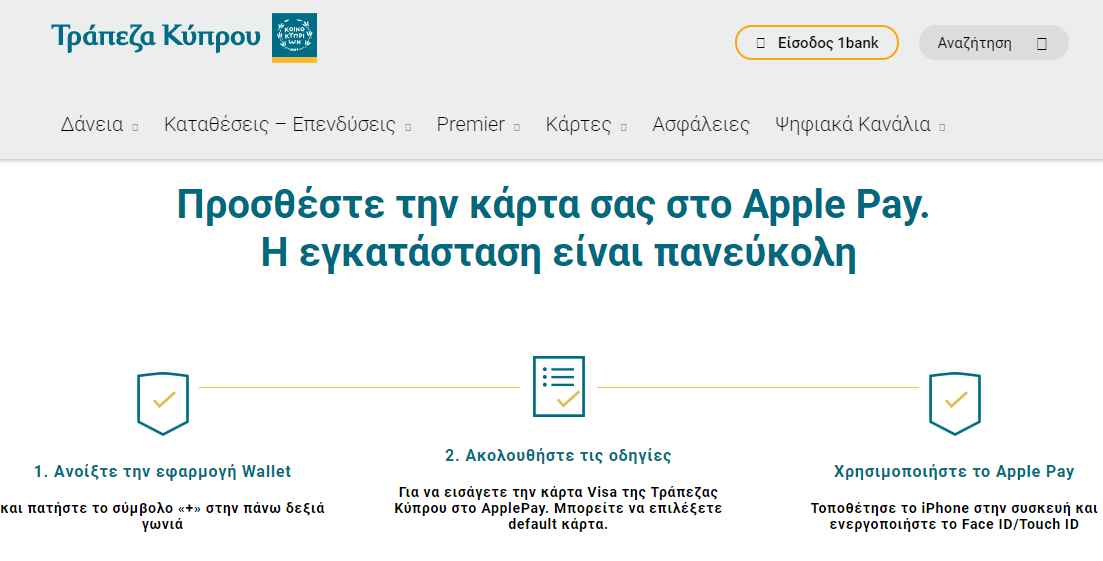The height and width of the screenshot is (561, 1103).
Task: Open the Κάρτες menu
Action: coord(578,124)
